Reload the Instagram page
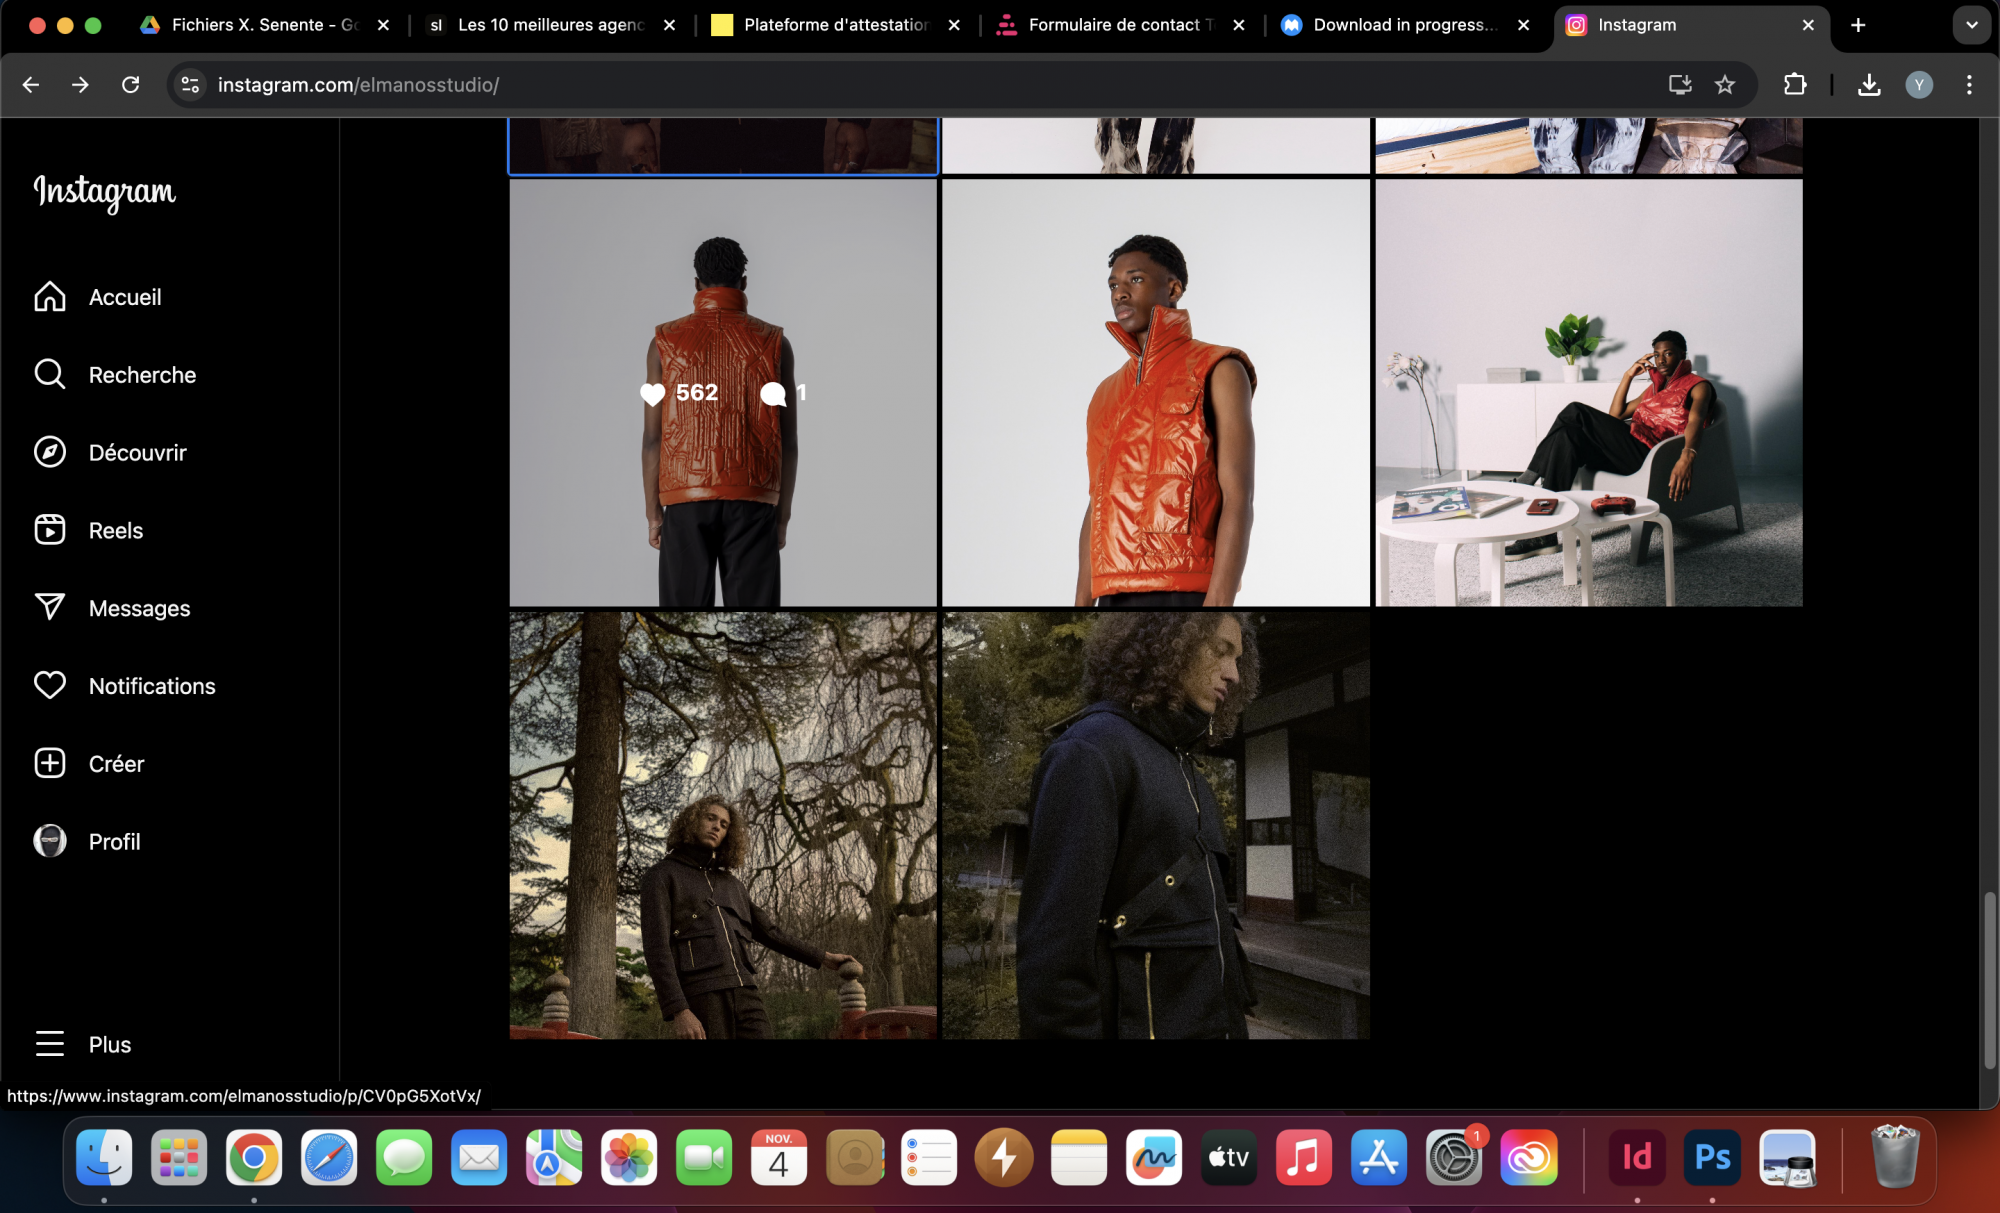This screenshot has width=2000, height=1213. coord(131,85)
